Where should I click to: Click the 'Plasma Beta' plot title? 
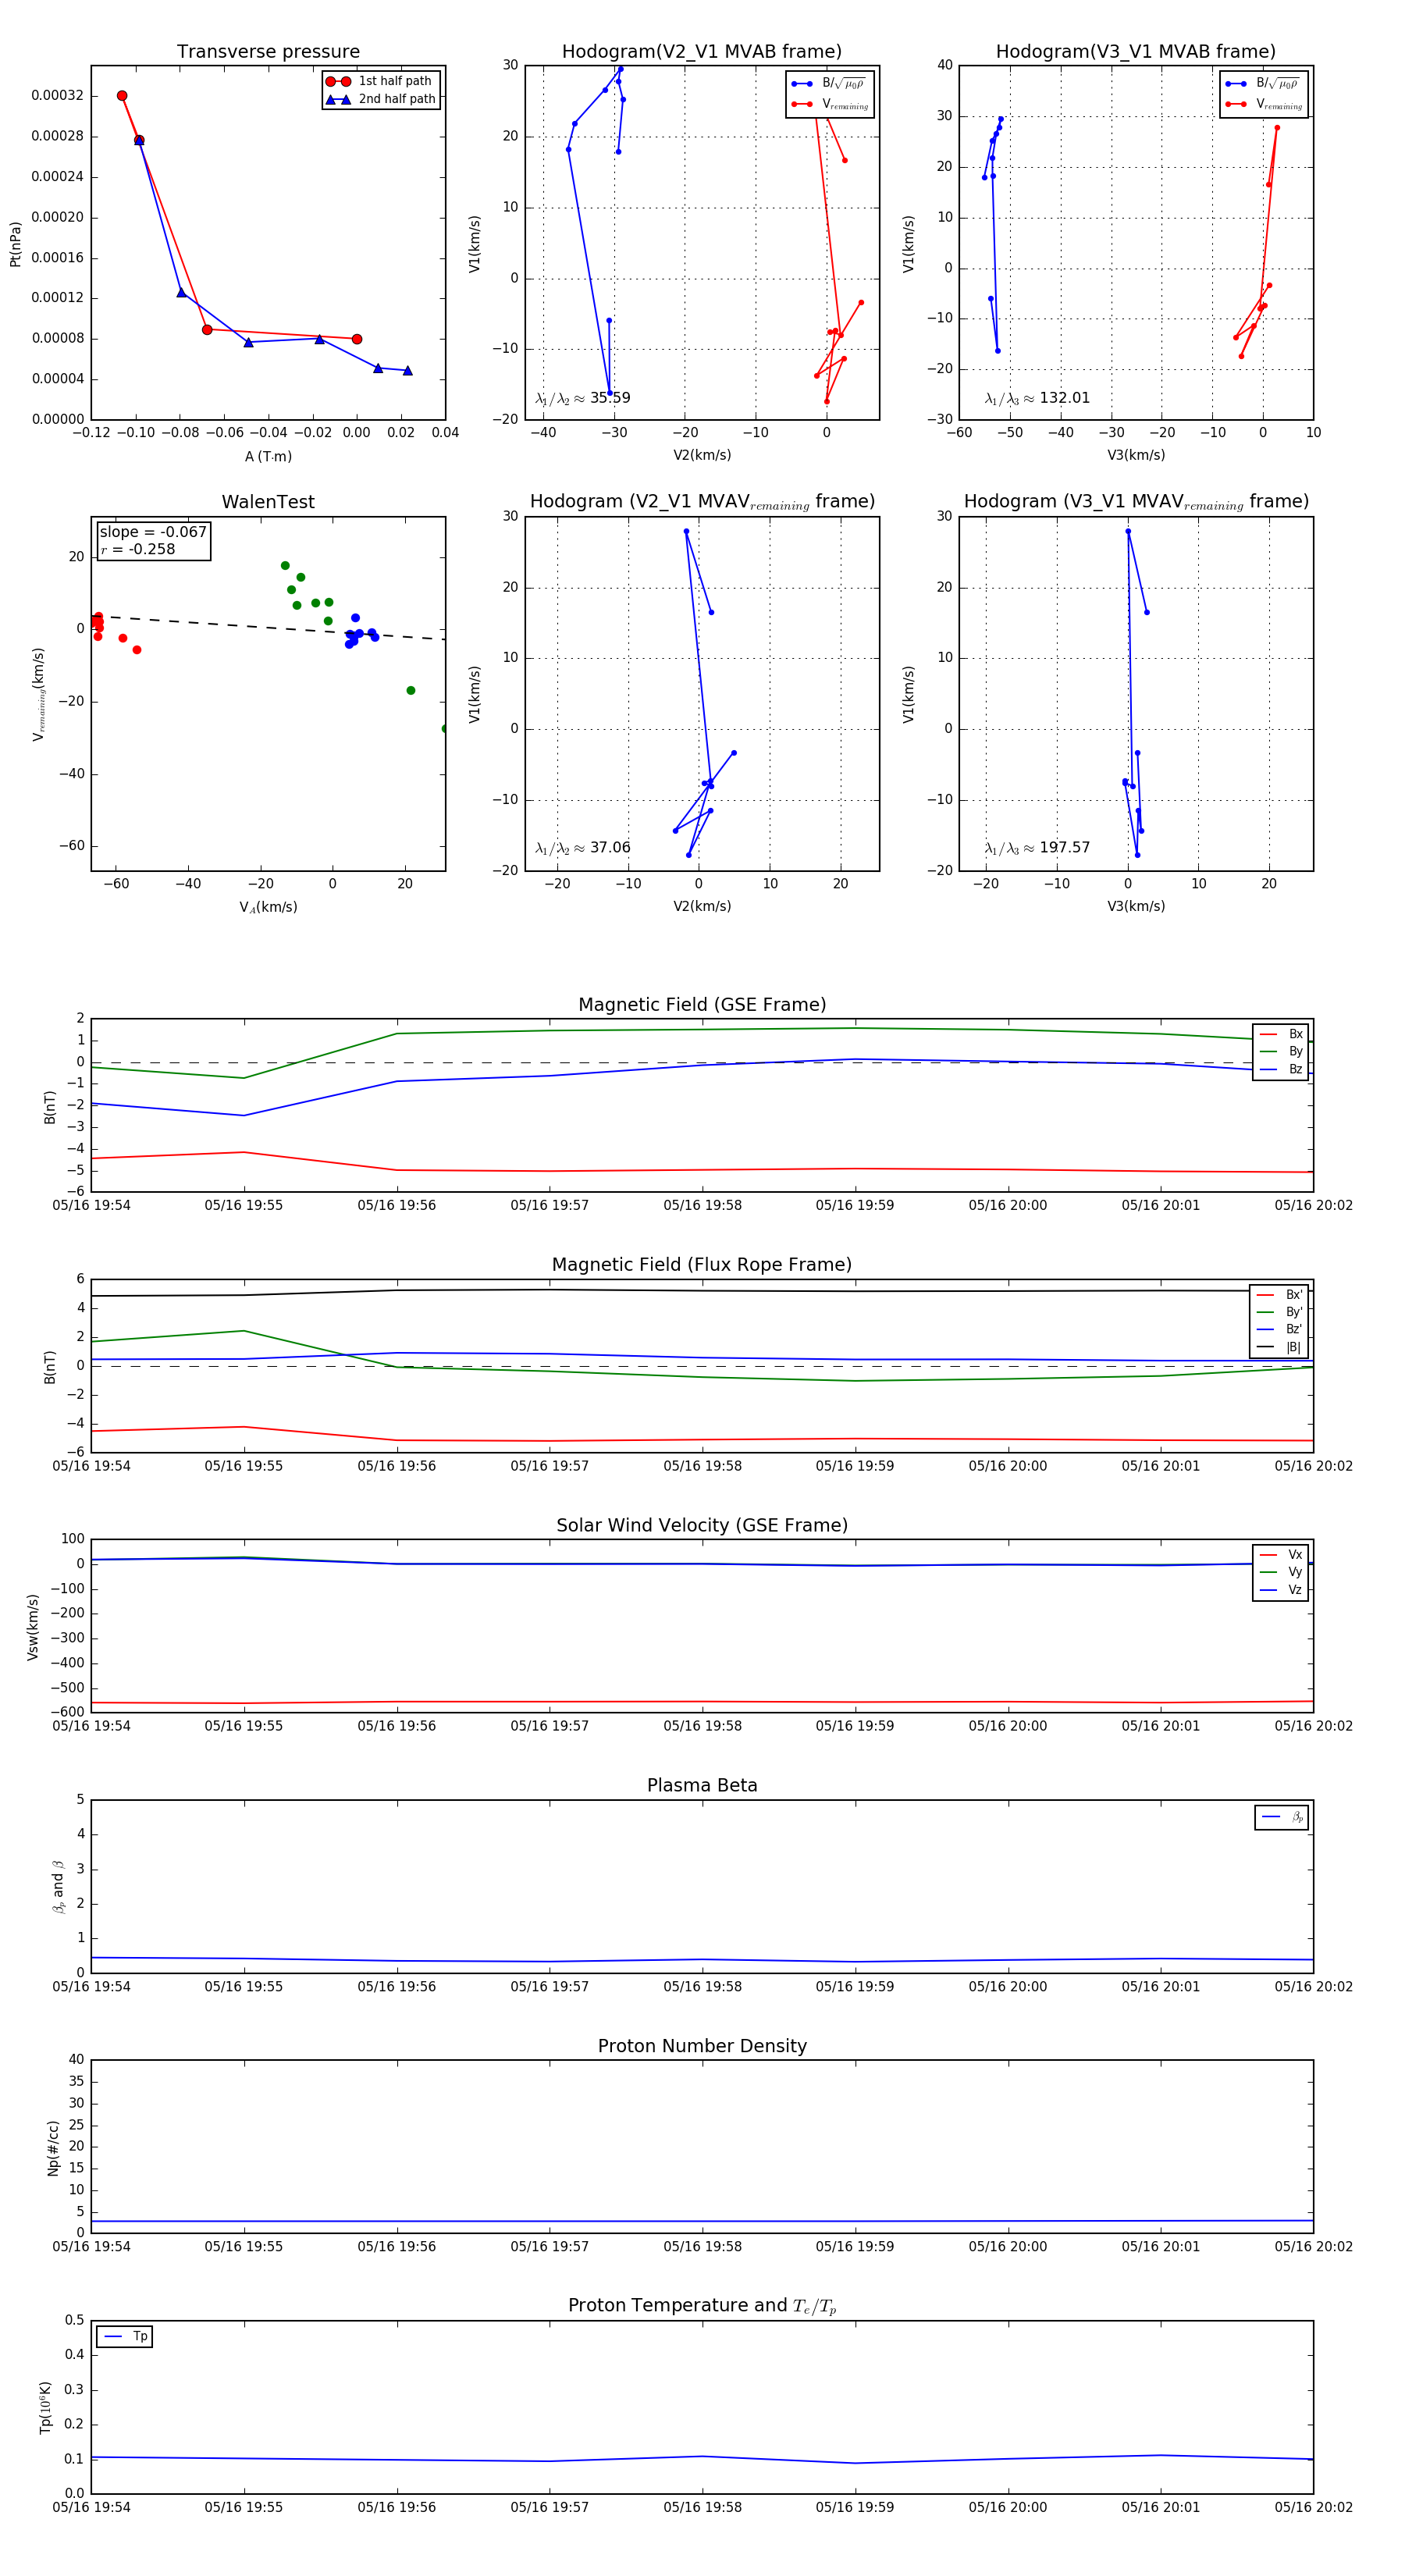(x=702, y=1786)
